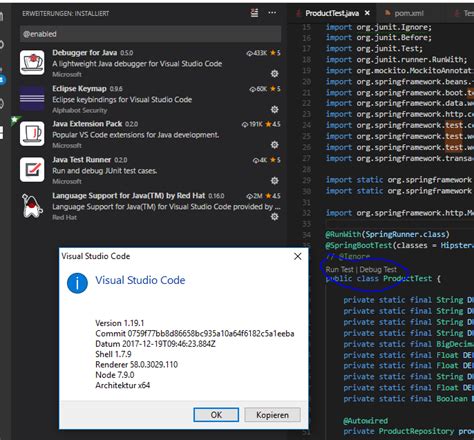Open gear menu for Debugger for Java
474x440 pixels.
[274, 73]
